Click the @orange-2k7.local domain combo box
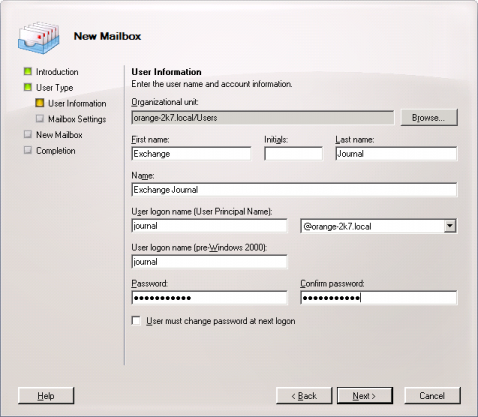Screen dimensions: 478x417 point(378,226)
